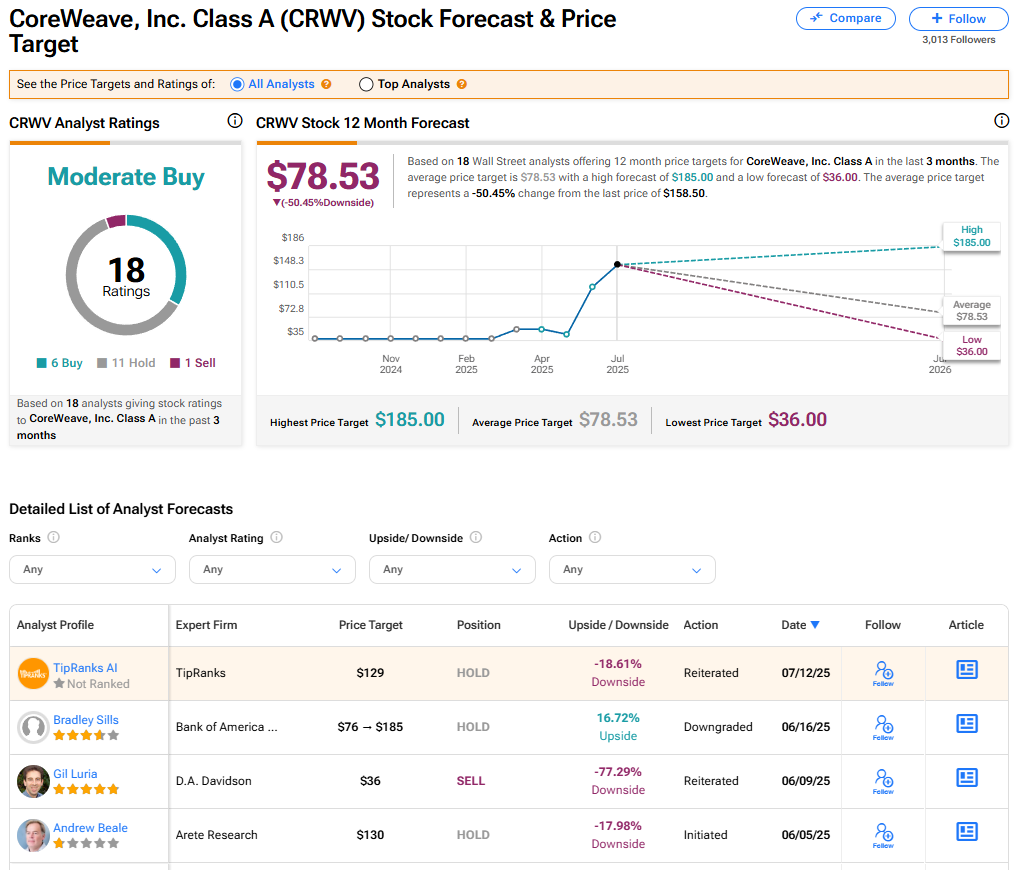The image size is (1023, 870).
Task: Click the Analyst Profile column header
Action: click(x=55, y=625)
